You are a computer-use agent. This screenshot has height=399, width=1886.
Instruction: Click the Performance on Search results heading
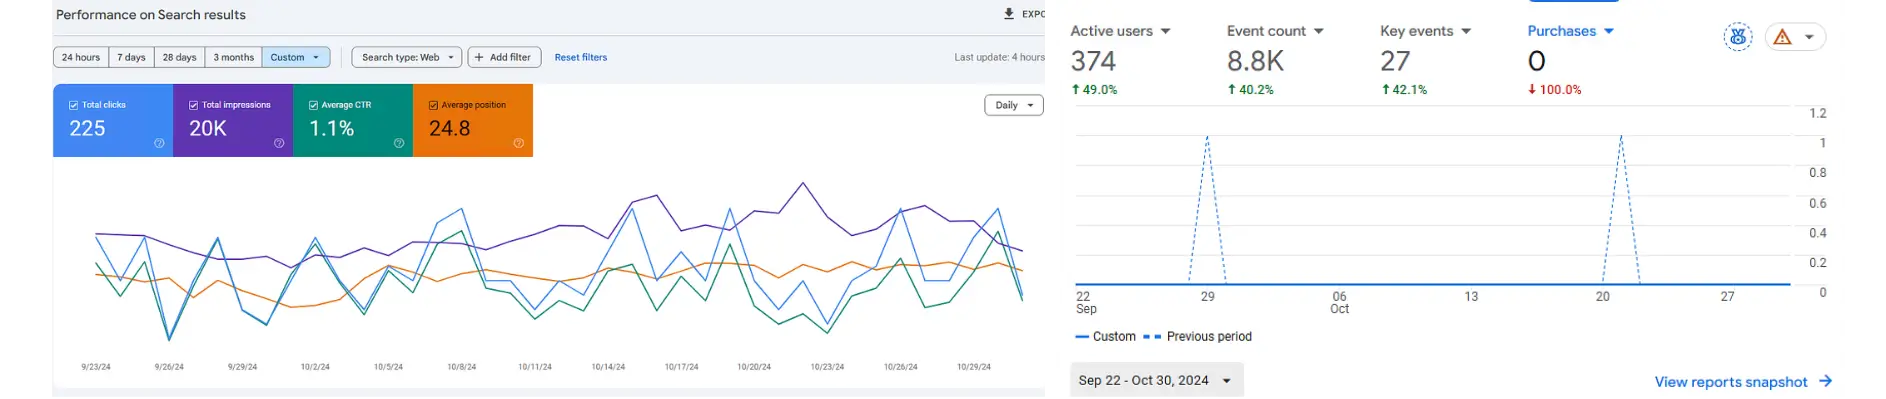(151, 15)
